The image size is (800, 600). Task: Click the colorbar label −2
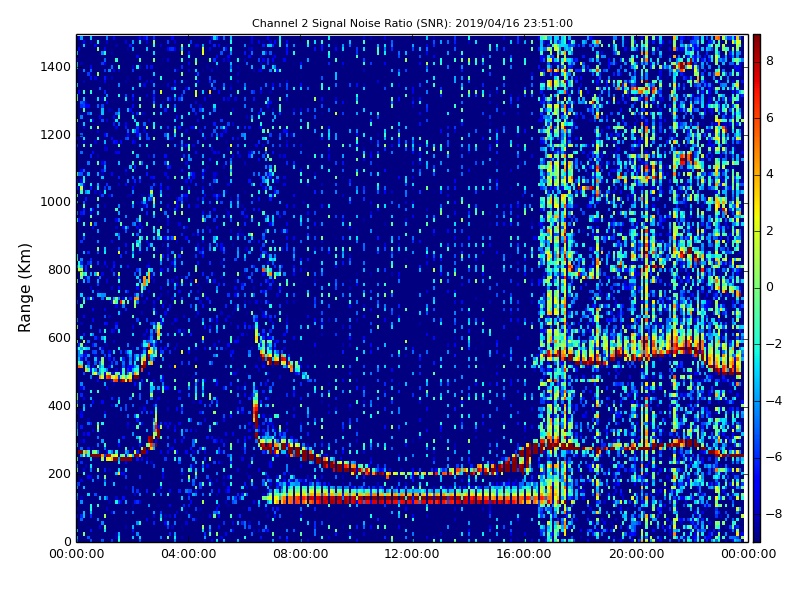773,344
